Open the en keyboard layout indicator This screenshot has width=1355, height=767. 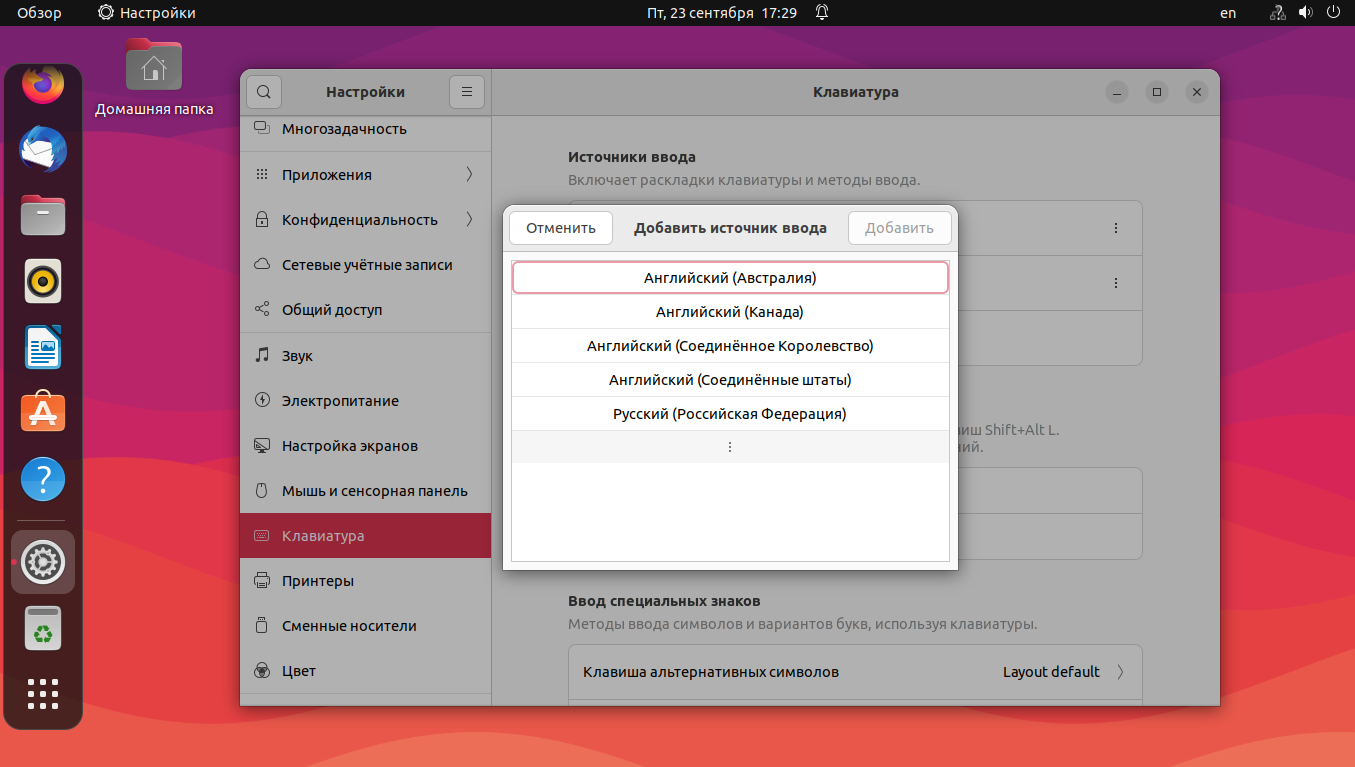click(1228, 13)
